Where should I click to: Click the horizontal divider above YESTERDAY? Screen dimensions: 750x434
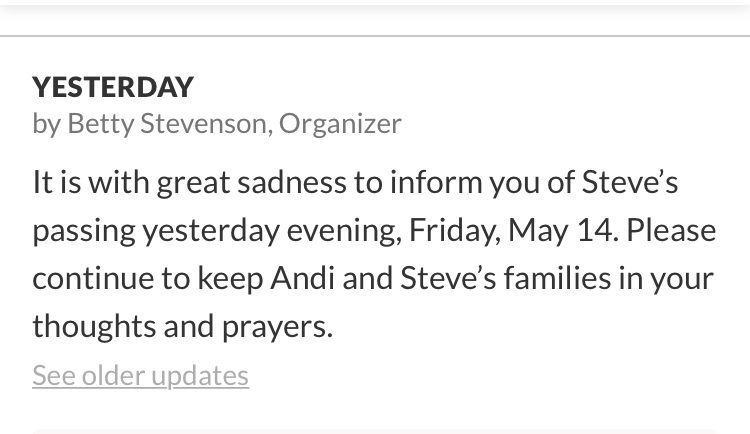pos(375,36)
